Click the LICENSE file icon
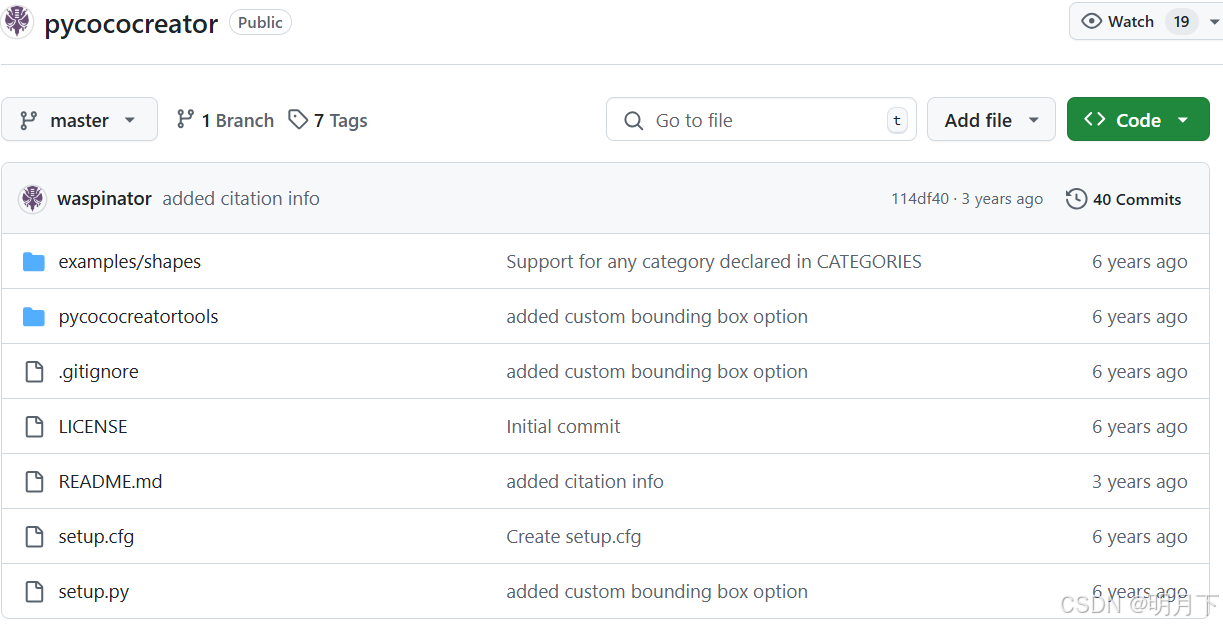The image size is (1223, 624). (x=34, y=427)
